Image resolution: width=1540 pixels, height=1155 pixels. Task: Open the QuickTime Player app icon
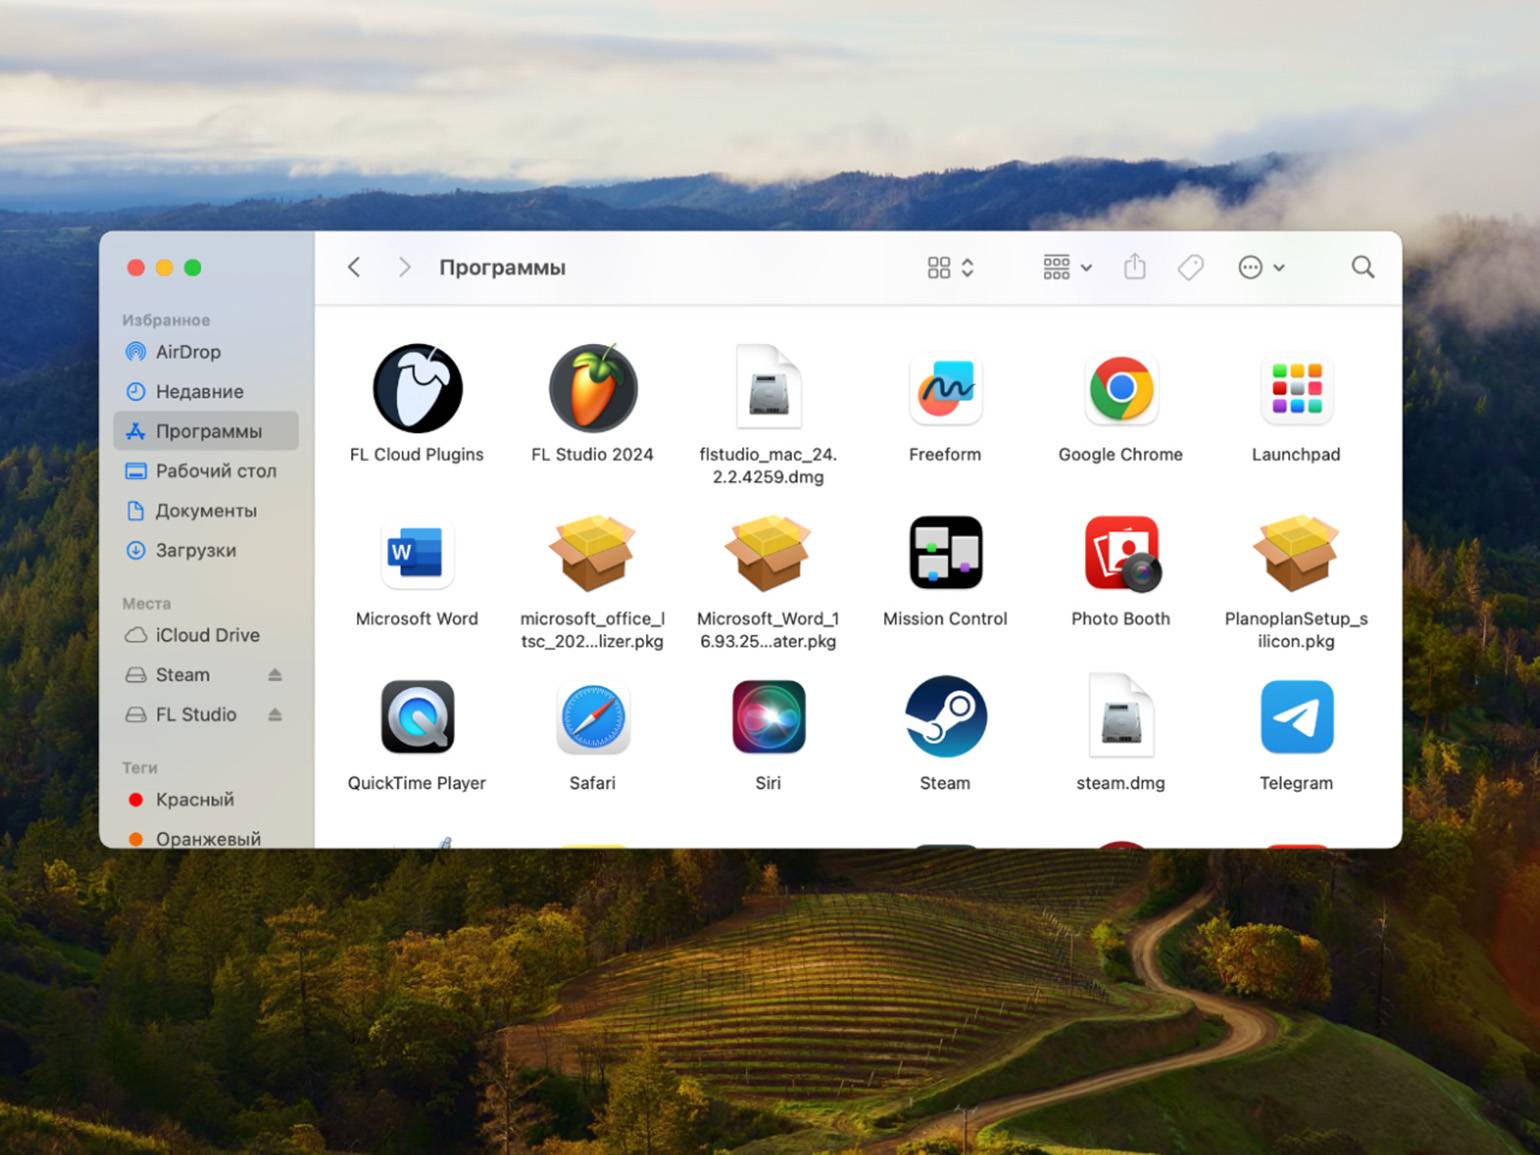(417, 717)
